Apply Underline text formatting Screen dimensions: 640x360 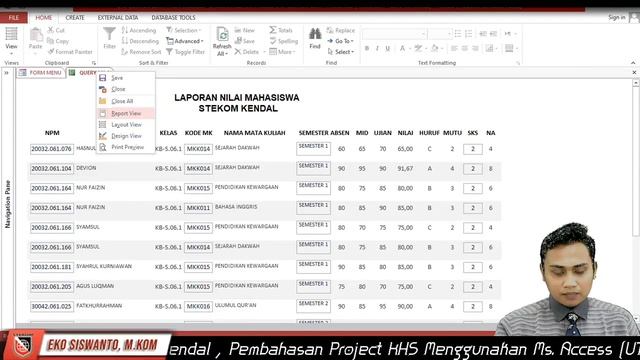point(387,48)
